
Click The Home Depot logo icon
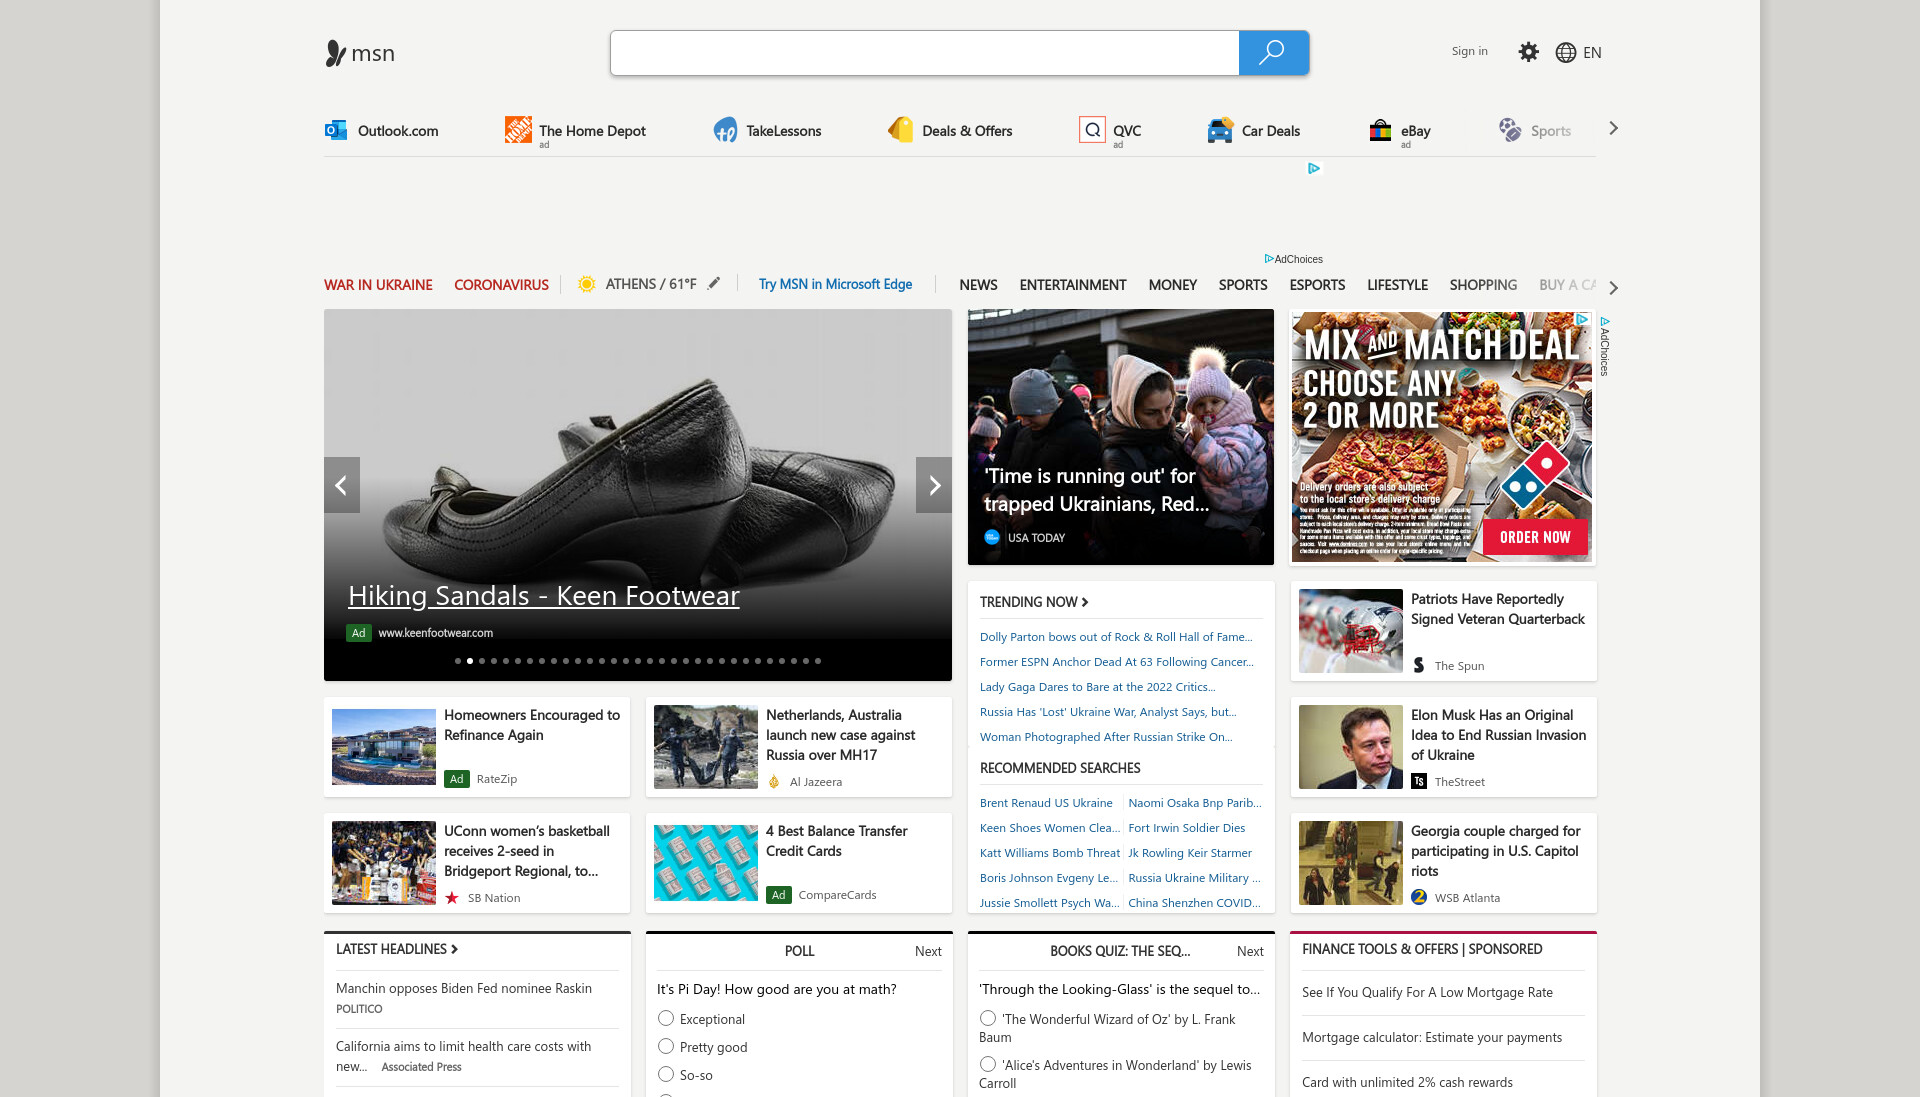pos(518,130)
